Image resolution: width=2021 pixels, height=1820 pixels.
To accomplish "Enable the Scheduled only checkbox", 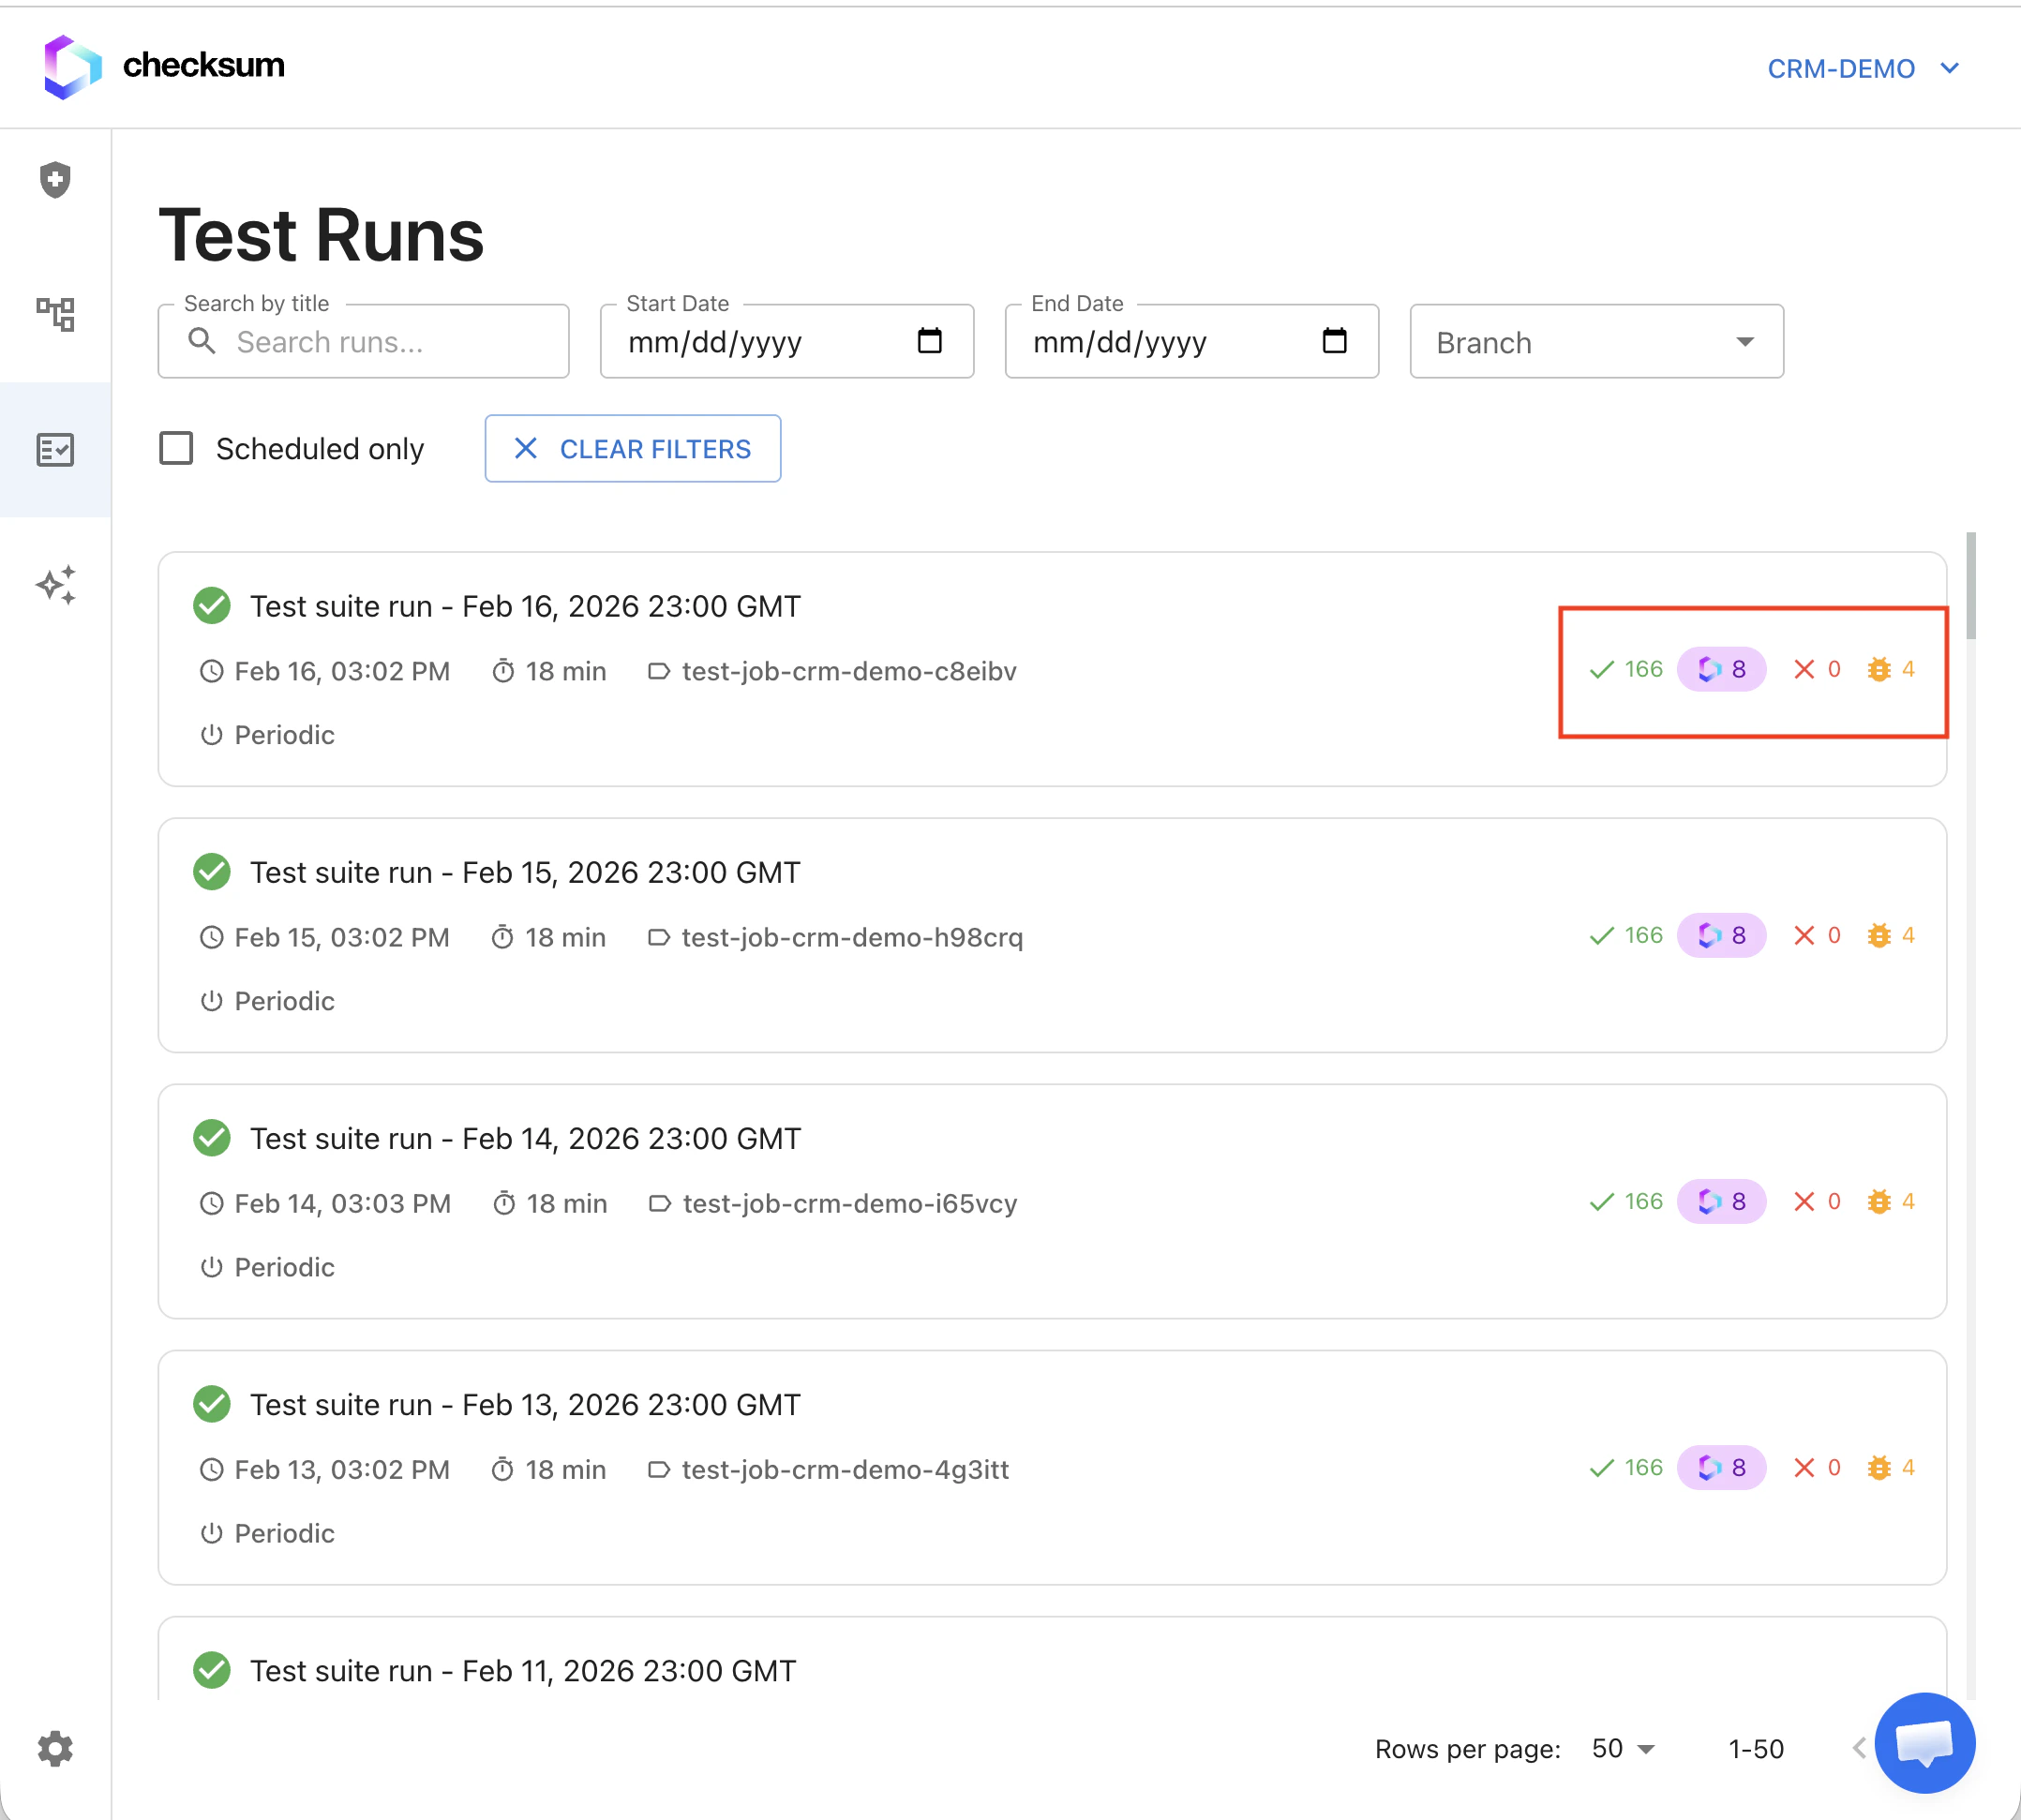I will 176,448.
